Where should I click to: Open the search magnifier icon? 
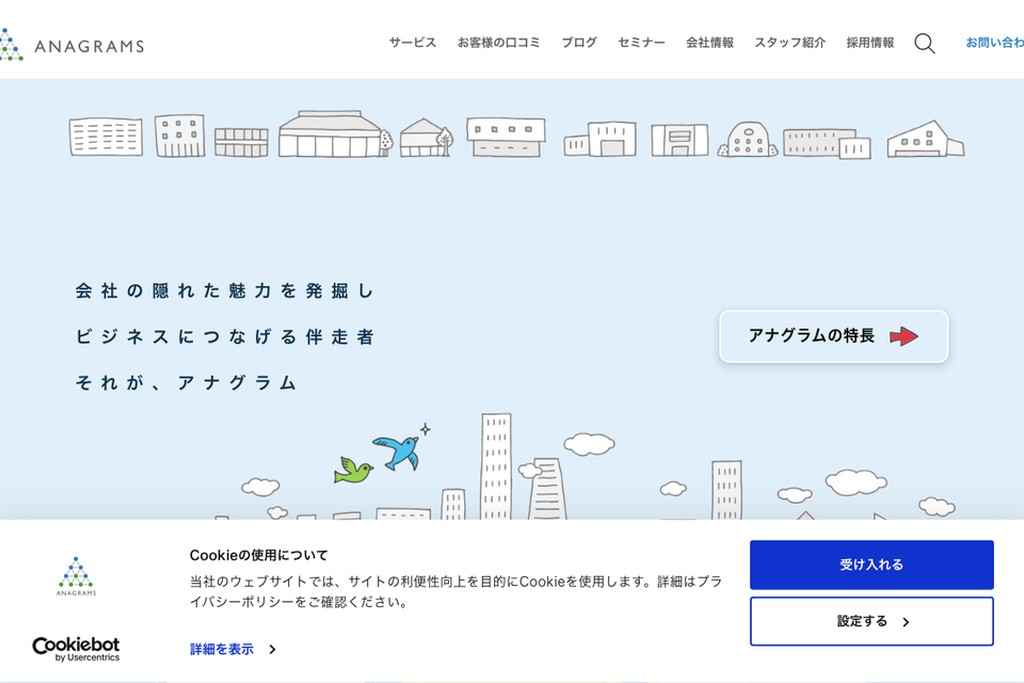(925, 44)
